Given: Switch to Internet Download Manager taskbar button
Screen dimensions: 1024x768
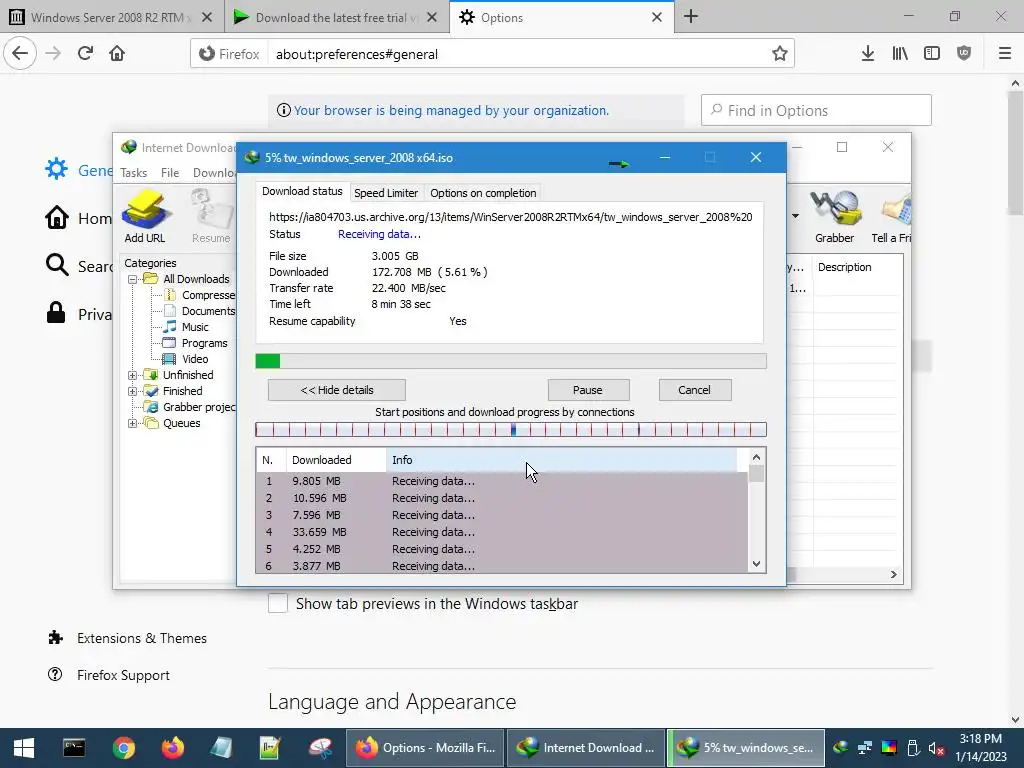Looking at the screenshot, I should pyautogui.click(x=586, y=748).
